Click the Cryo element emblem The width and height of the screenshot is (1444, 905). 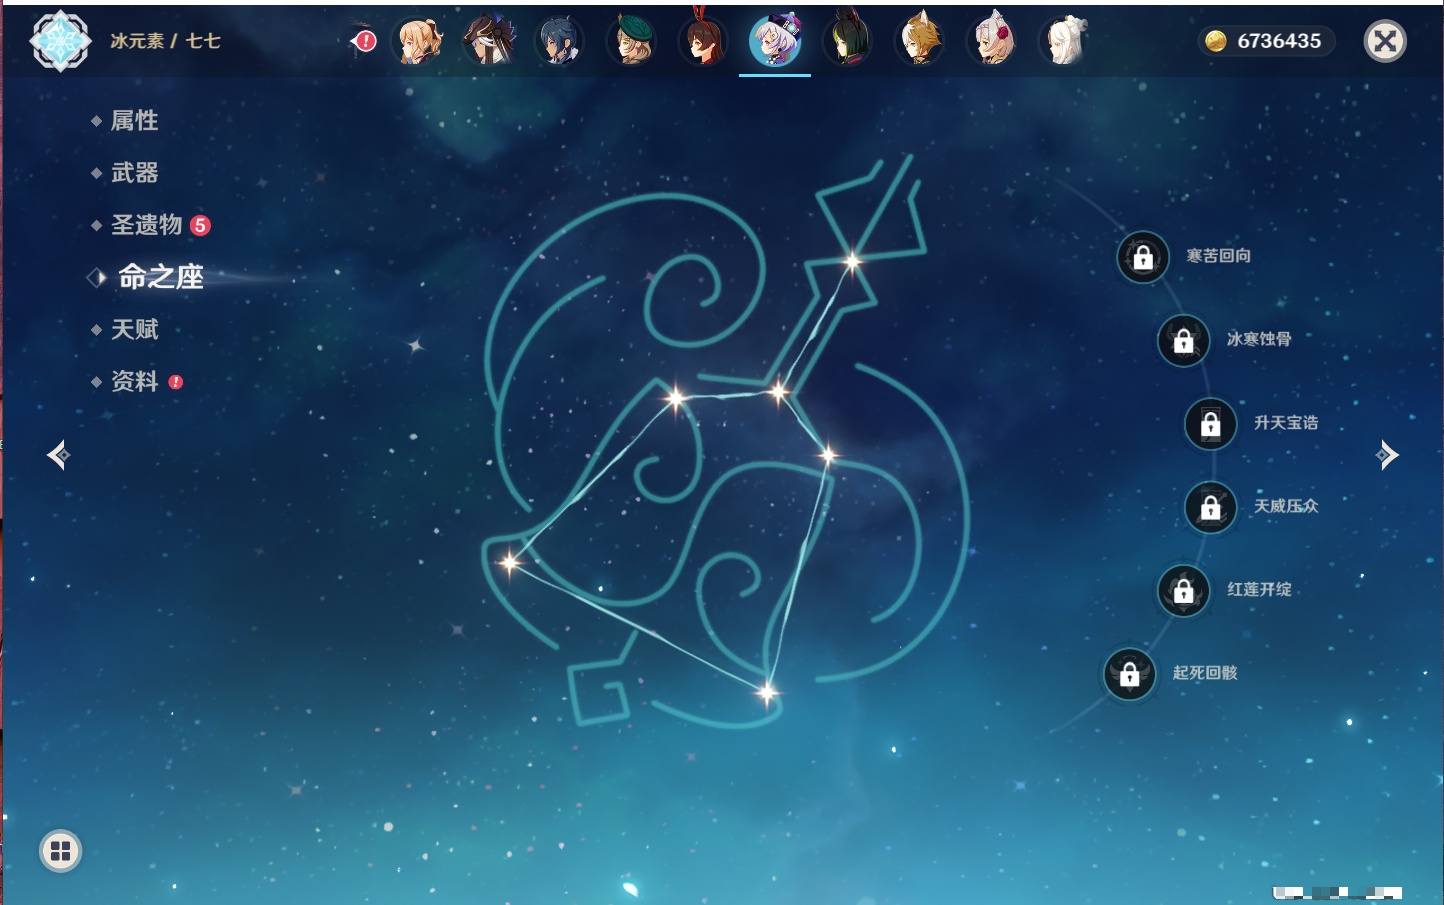click(60, 41)
